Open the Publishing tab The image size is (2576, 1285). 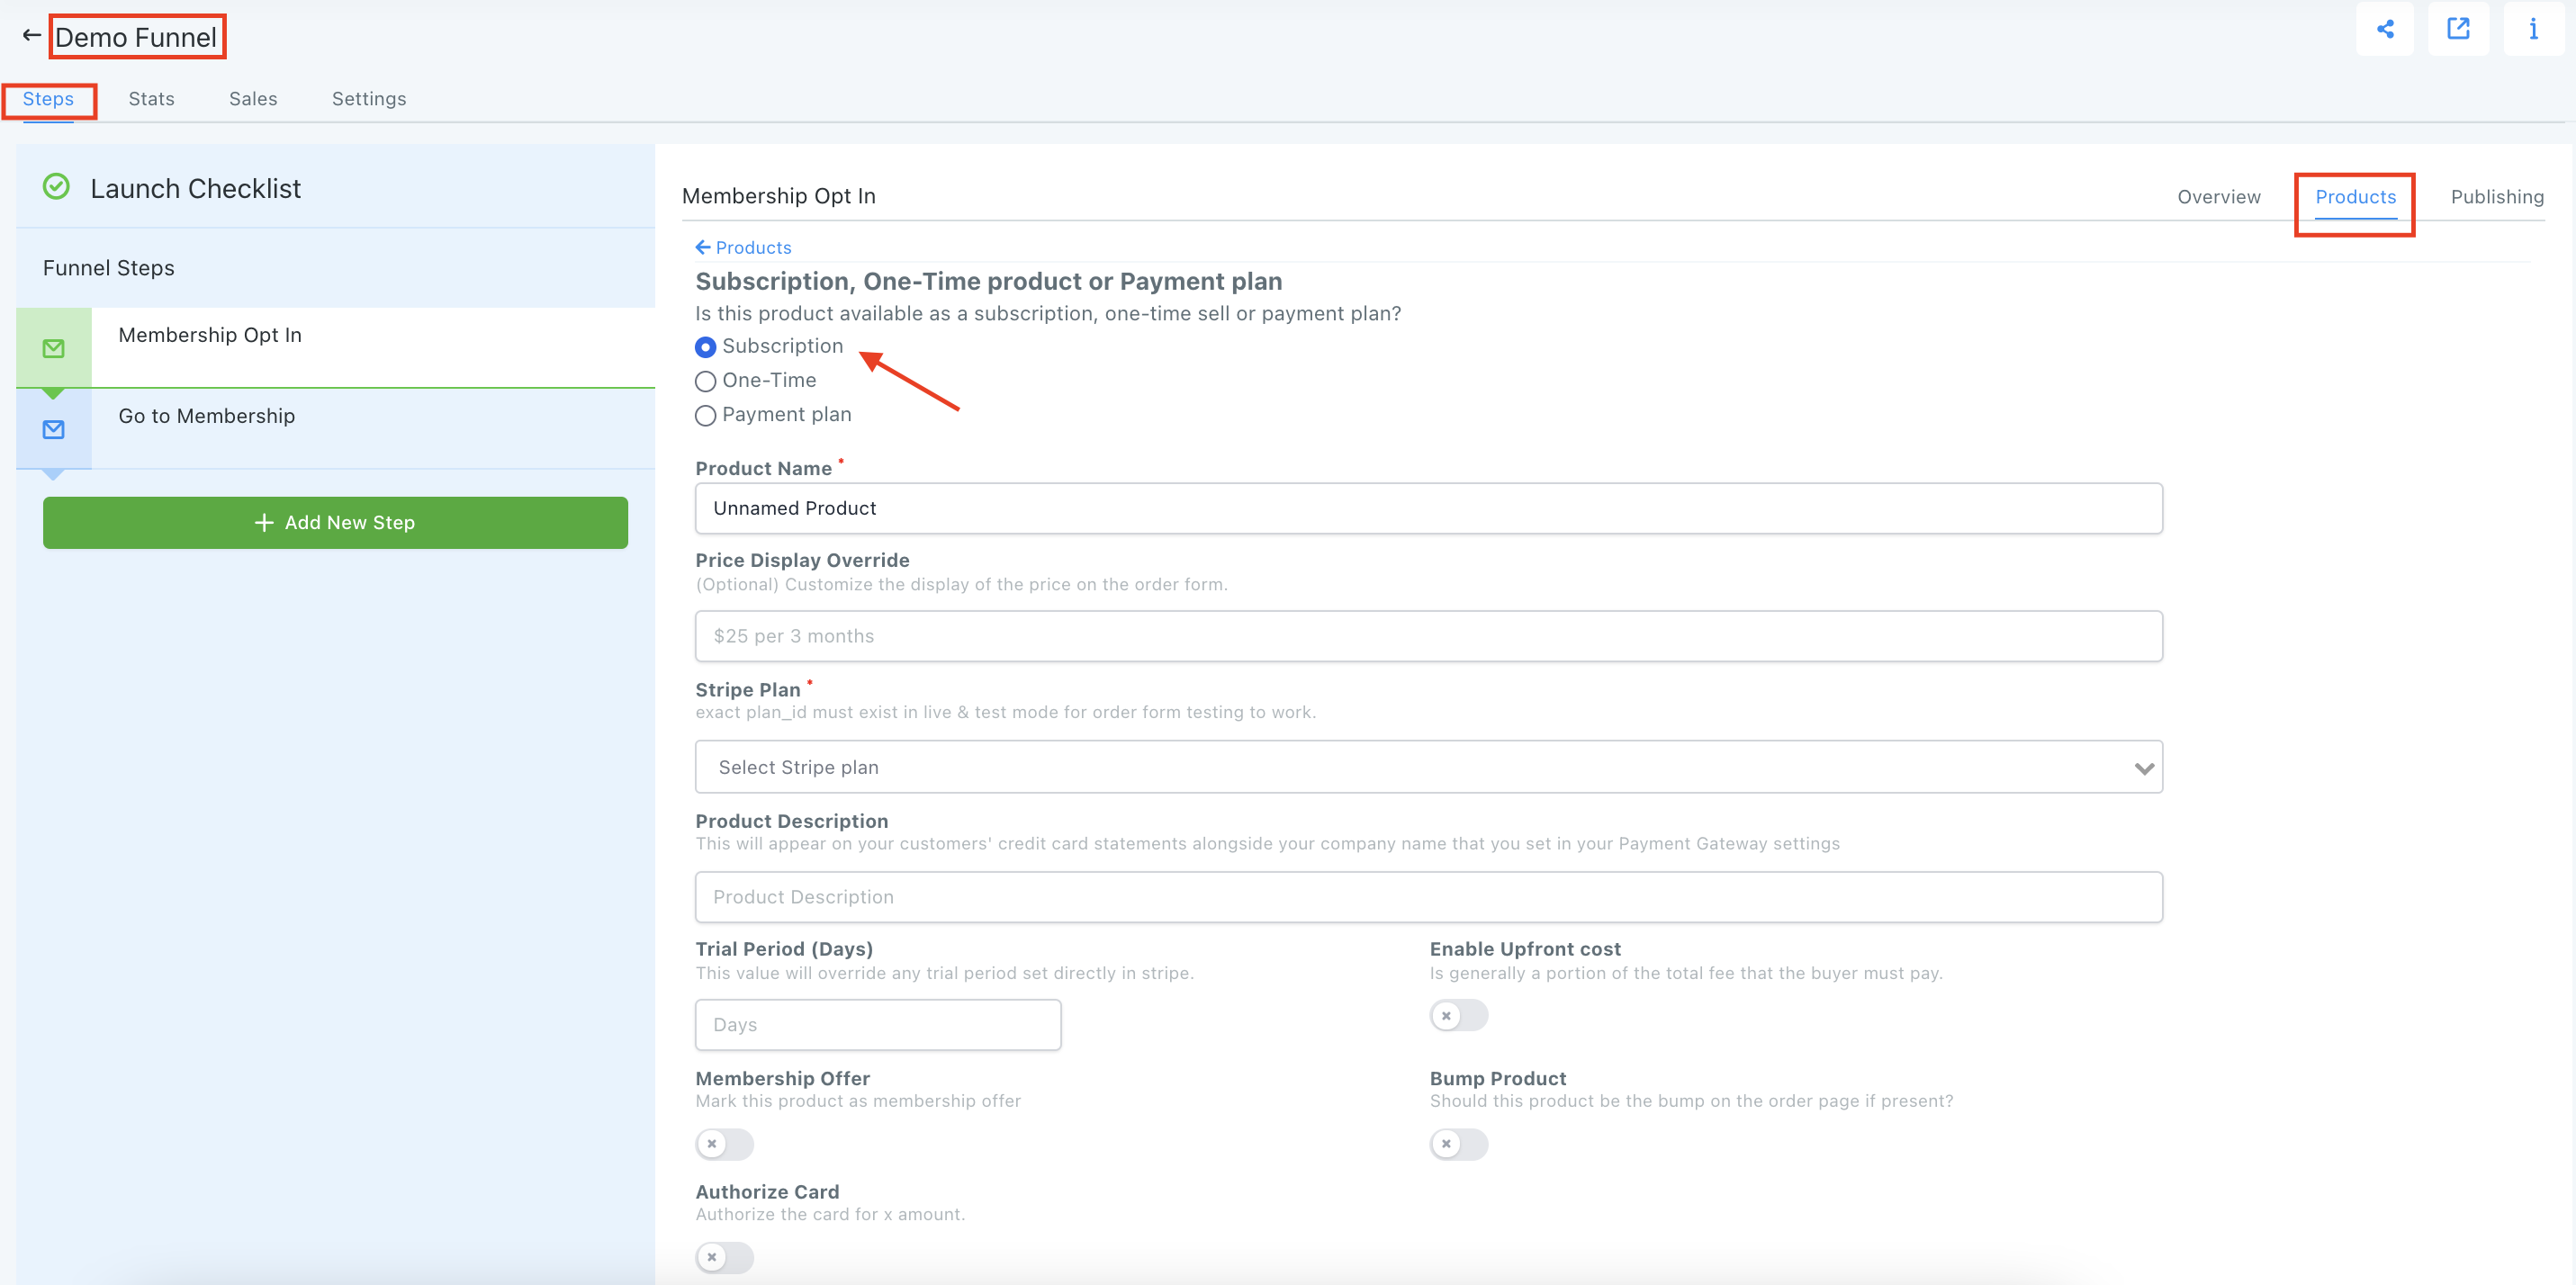tap(2496, 197)
